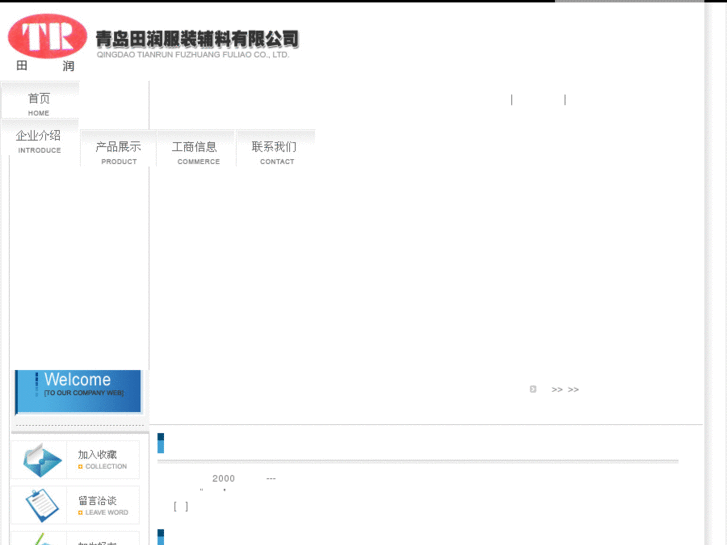The width and height of the screenshot is (727, 545).
Task: Open the 产品展示 PRODUCT tab
Action: click(118, 148)
